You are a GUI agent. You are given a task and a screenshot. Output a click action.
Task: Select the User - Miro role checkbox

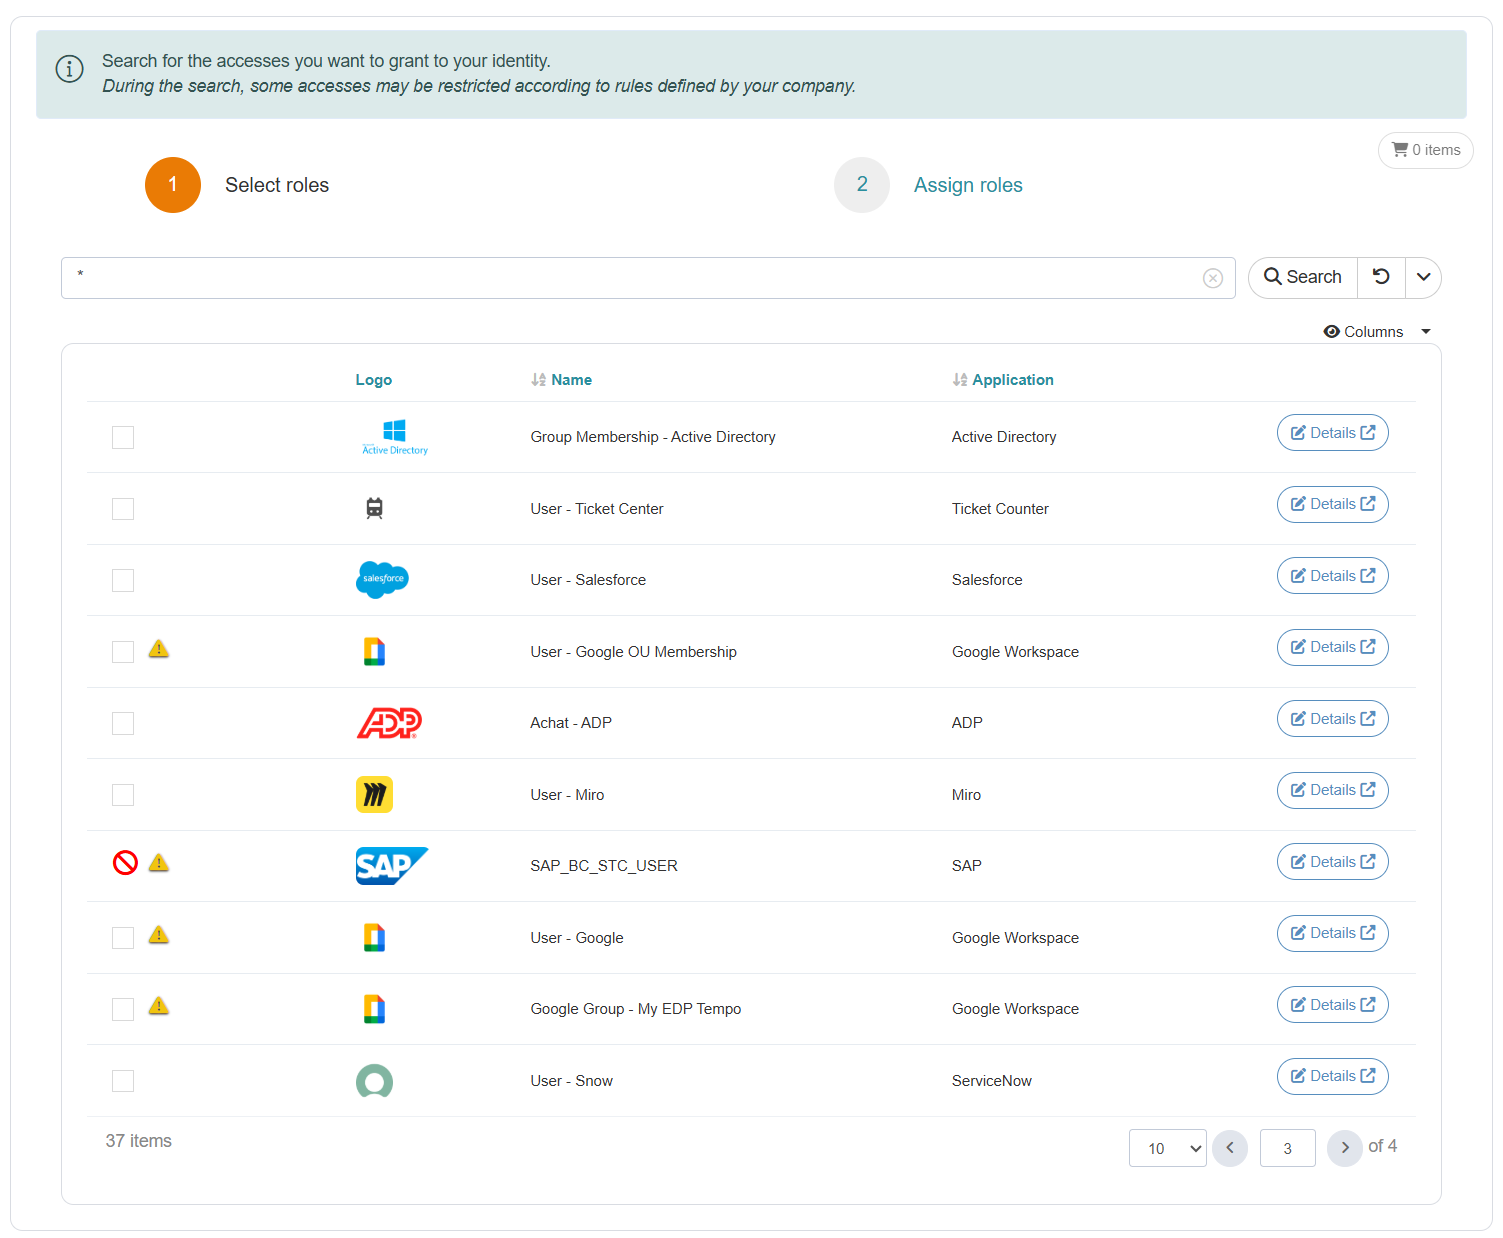[x=123, y=795]
